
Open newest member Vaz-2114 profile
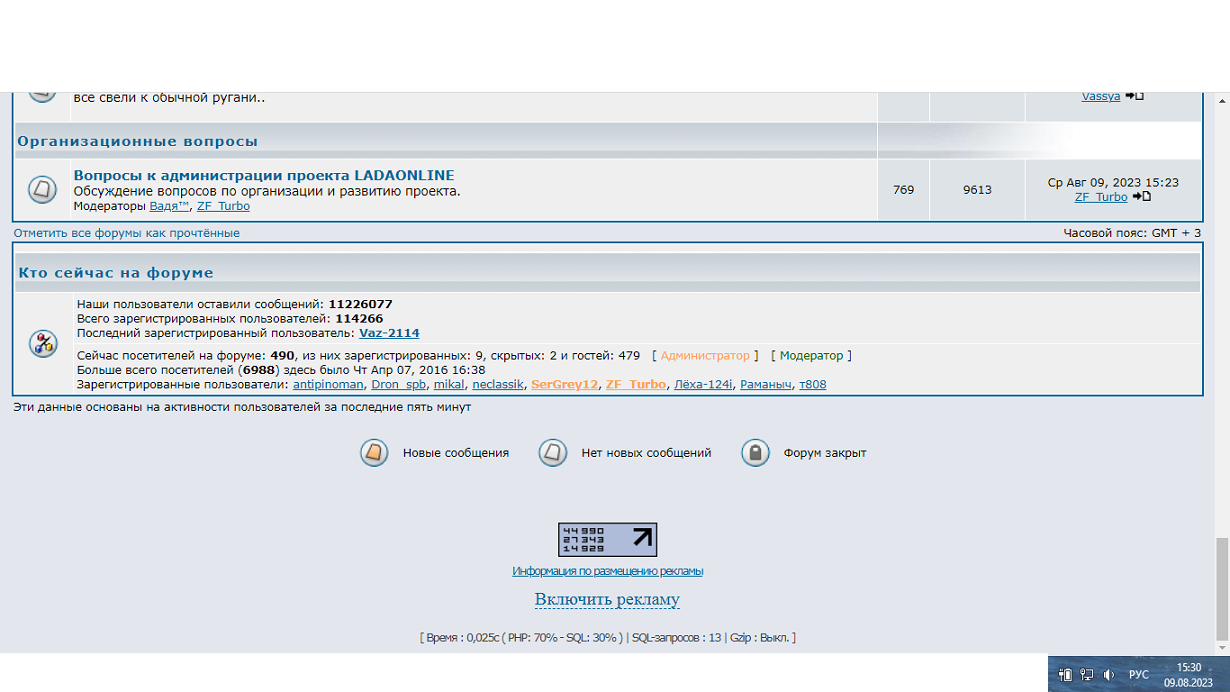coord(389,333)
